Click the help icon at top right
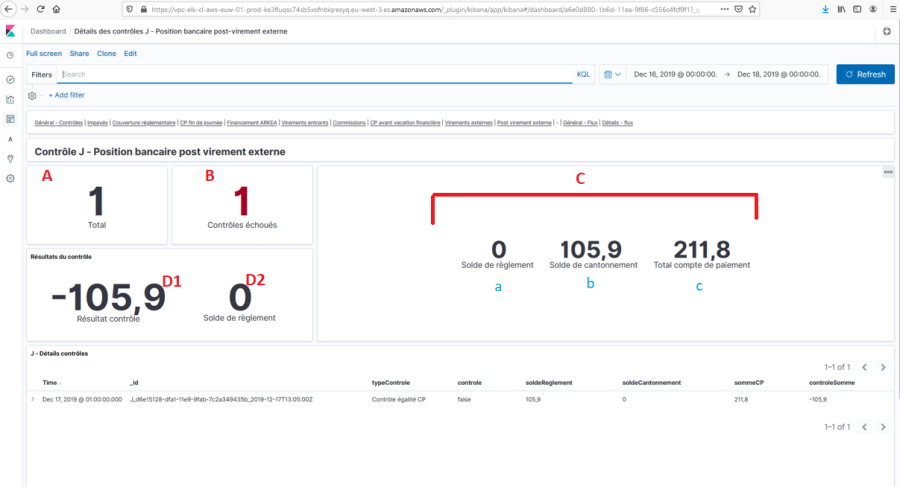The image size is (900, 487). [x=886, y=32]
